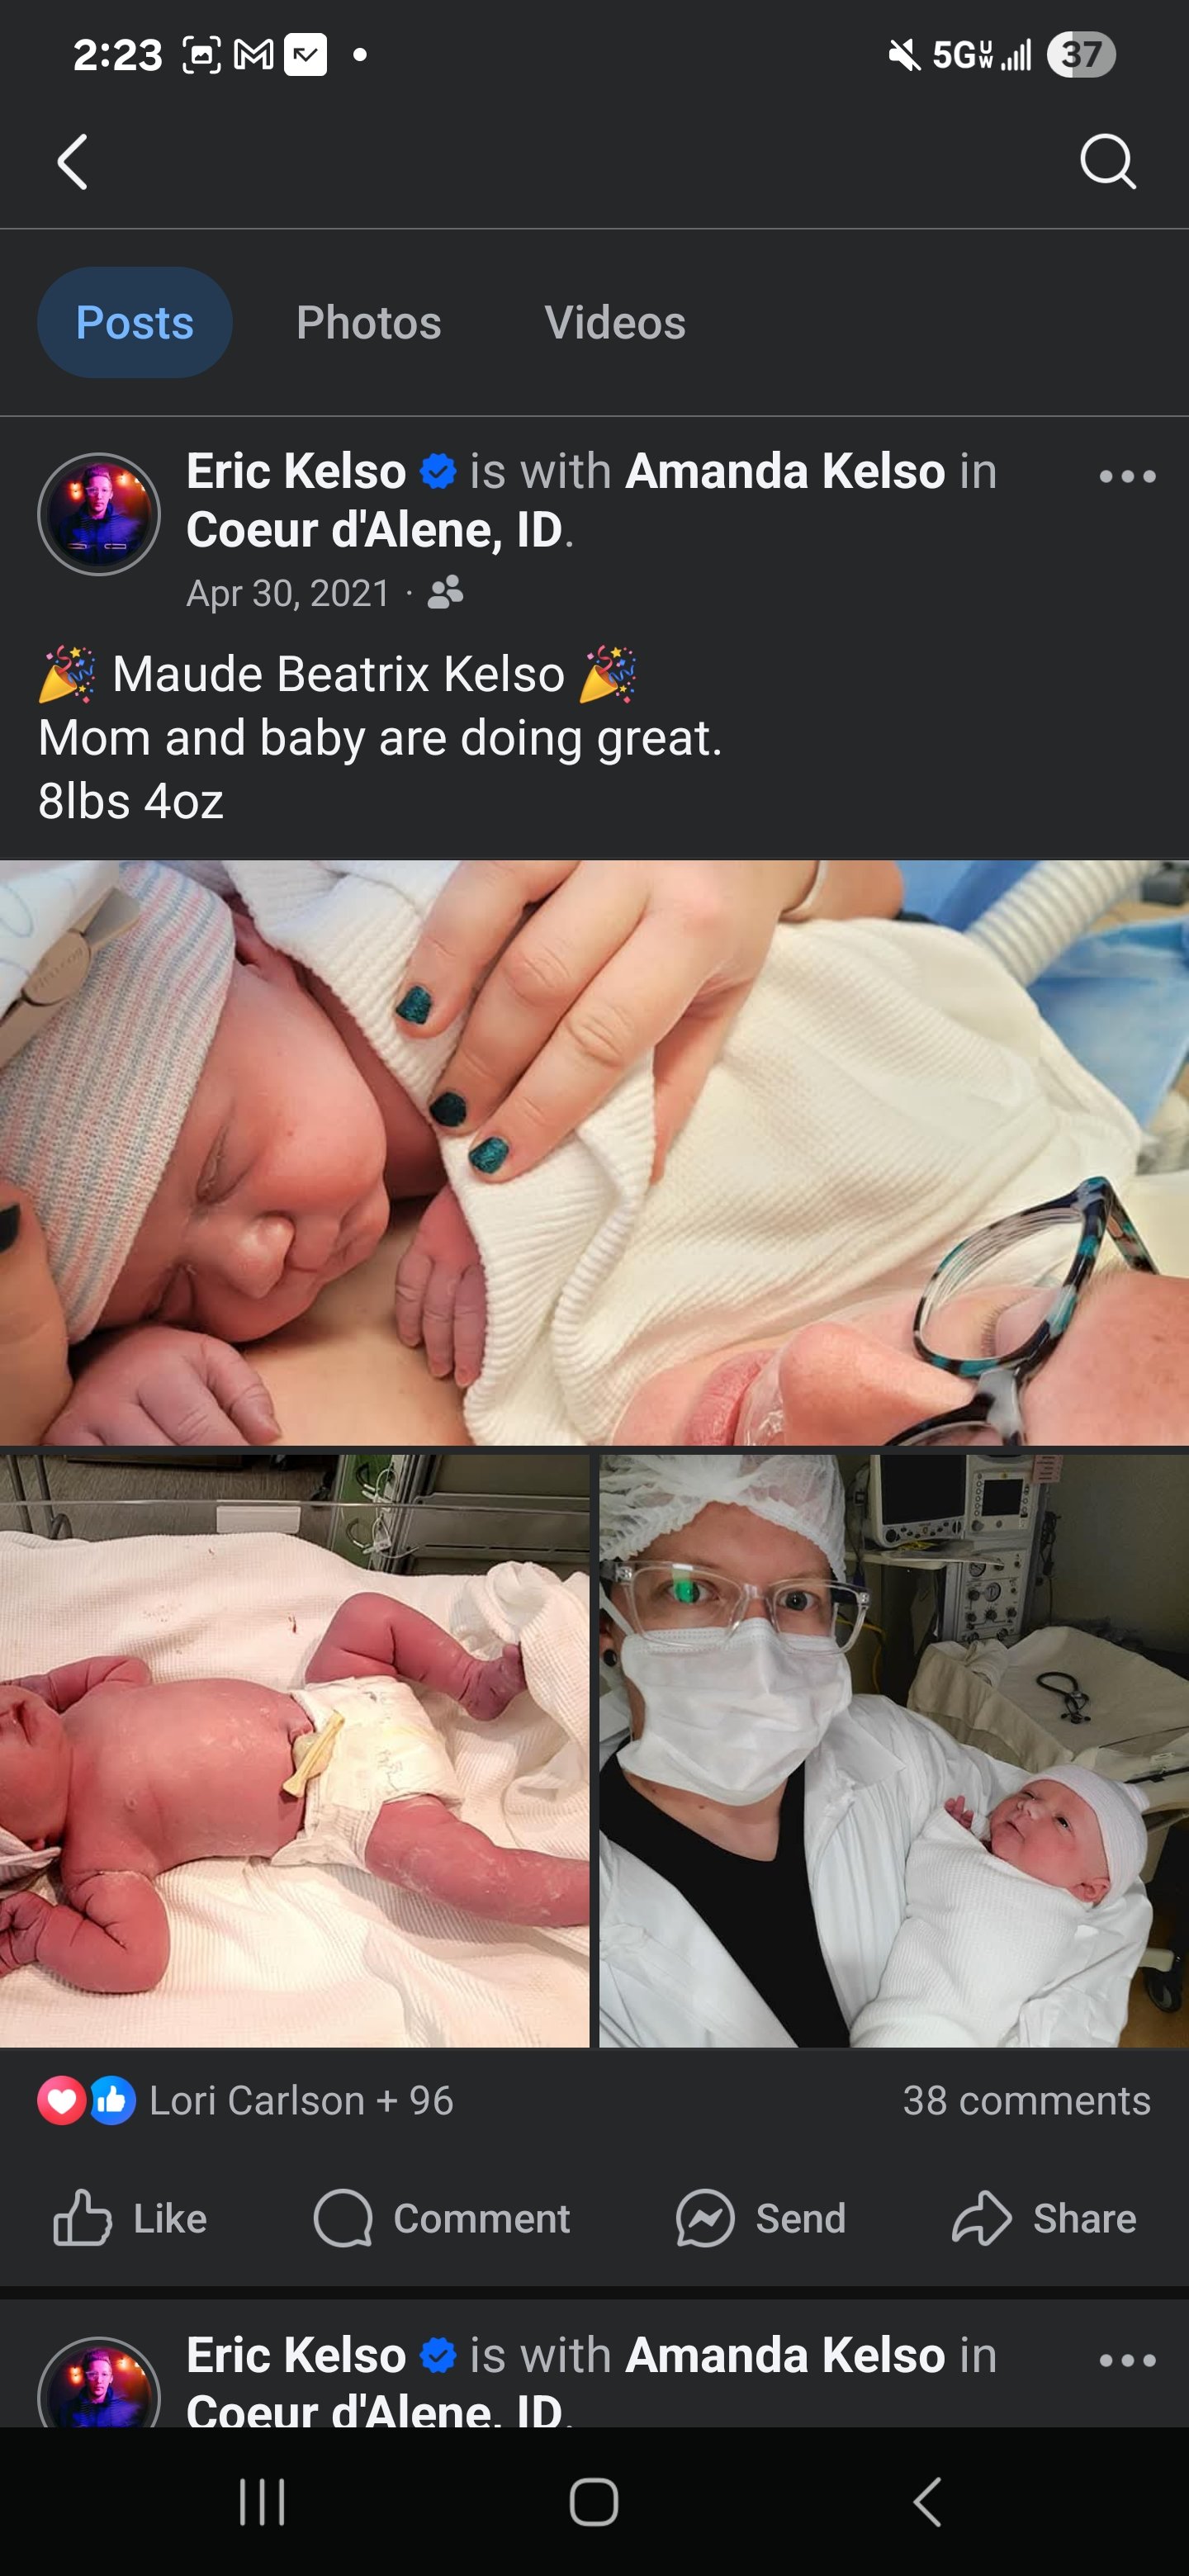Open the heart and like reactions list
This screenshot has height=2576, width=1189.
click(87, 2100)
